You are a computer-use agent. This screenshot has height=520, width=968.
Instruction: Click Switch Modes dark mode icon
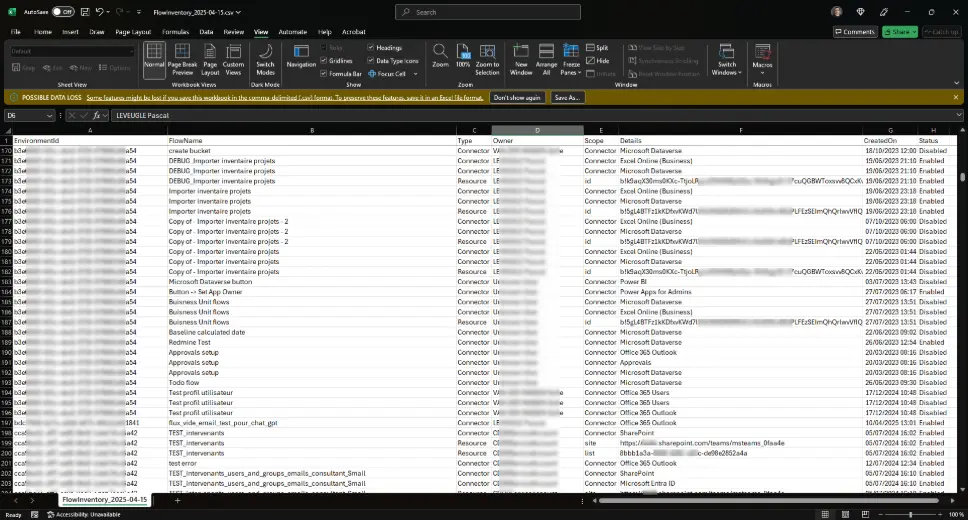pos(265,60)
